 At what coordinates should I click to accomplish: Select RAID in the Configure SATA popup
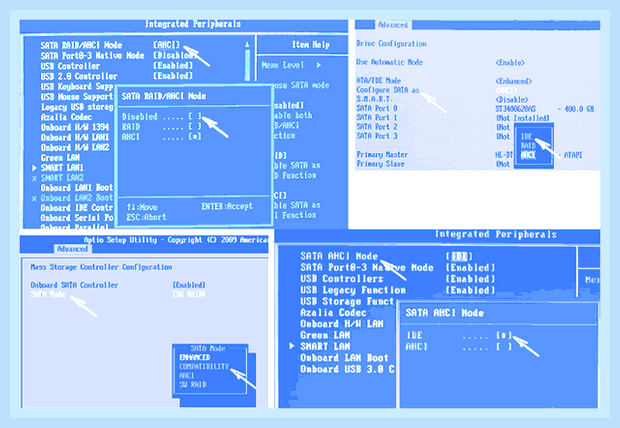(x=528, y=146)
